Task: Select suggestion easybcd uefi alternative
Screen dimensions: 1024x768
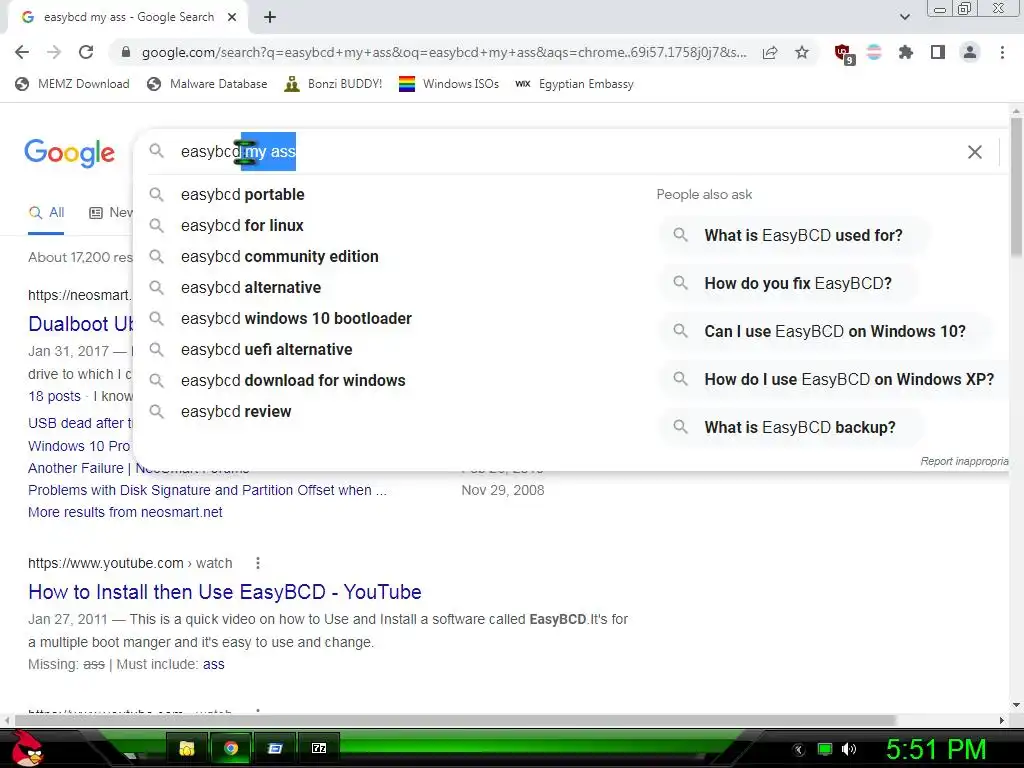Action: pos(266,349)
